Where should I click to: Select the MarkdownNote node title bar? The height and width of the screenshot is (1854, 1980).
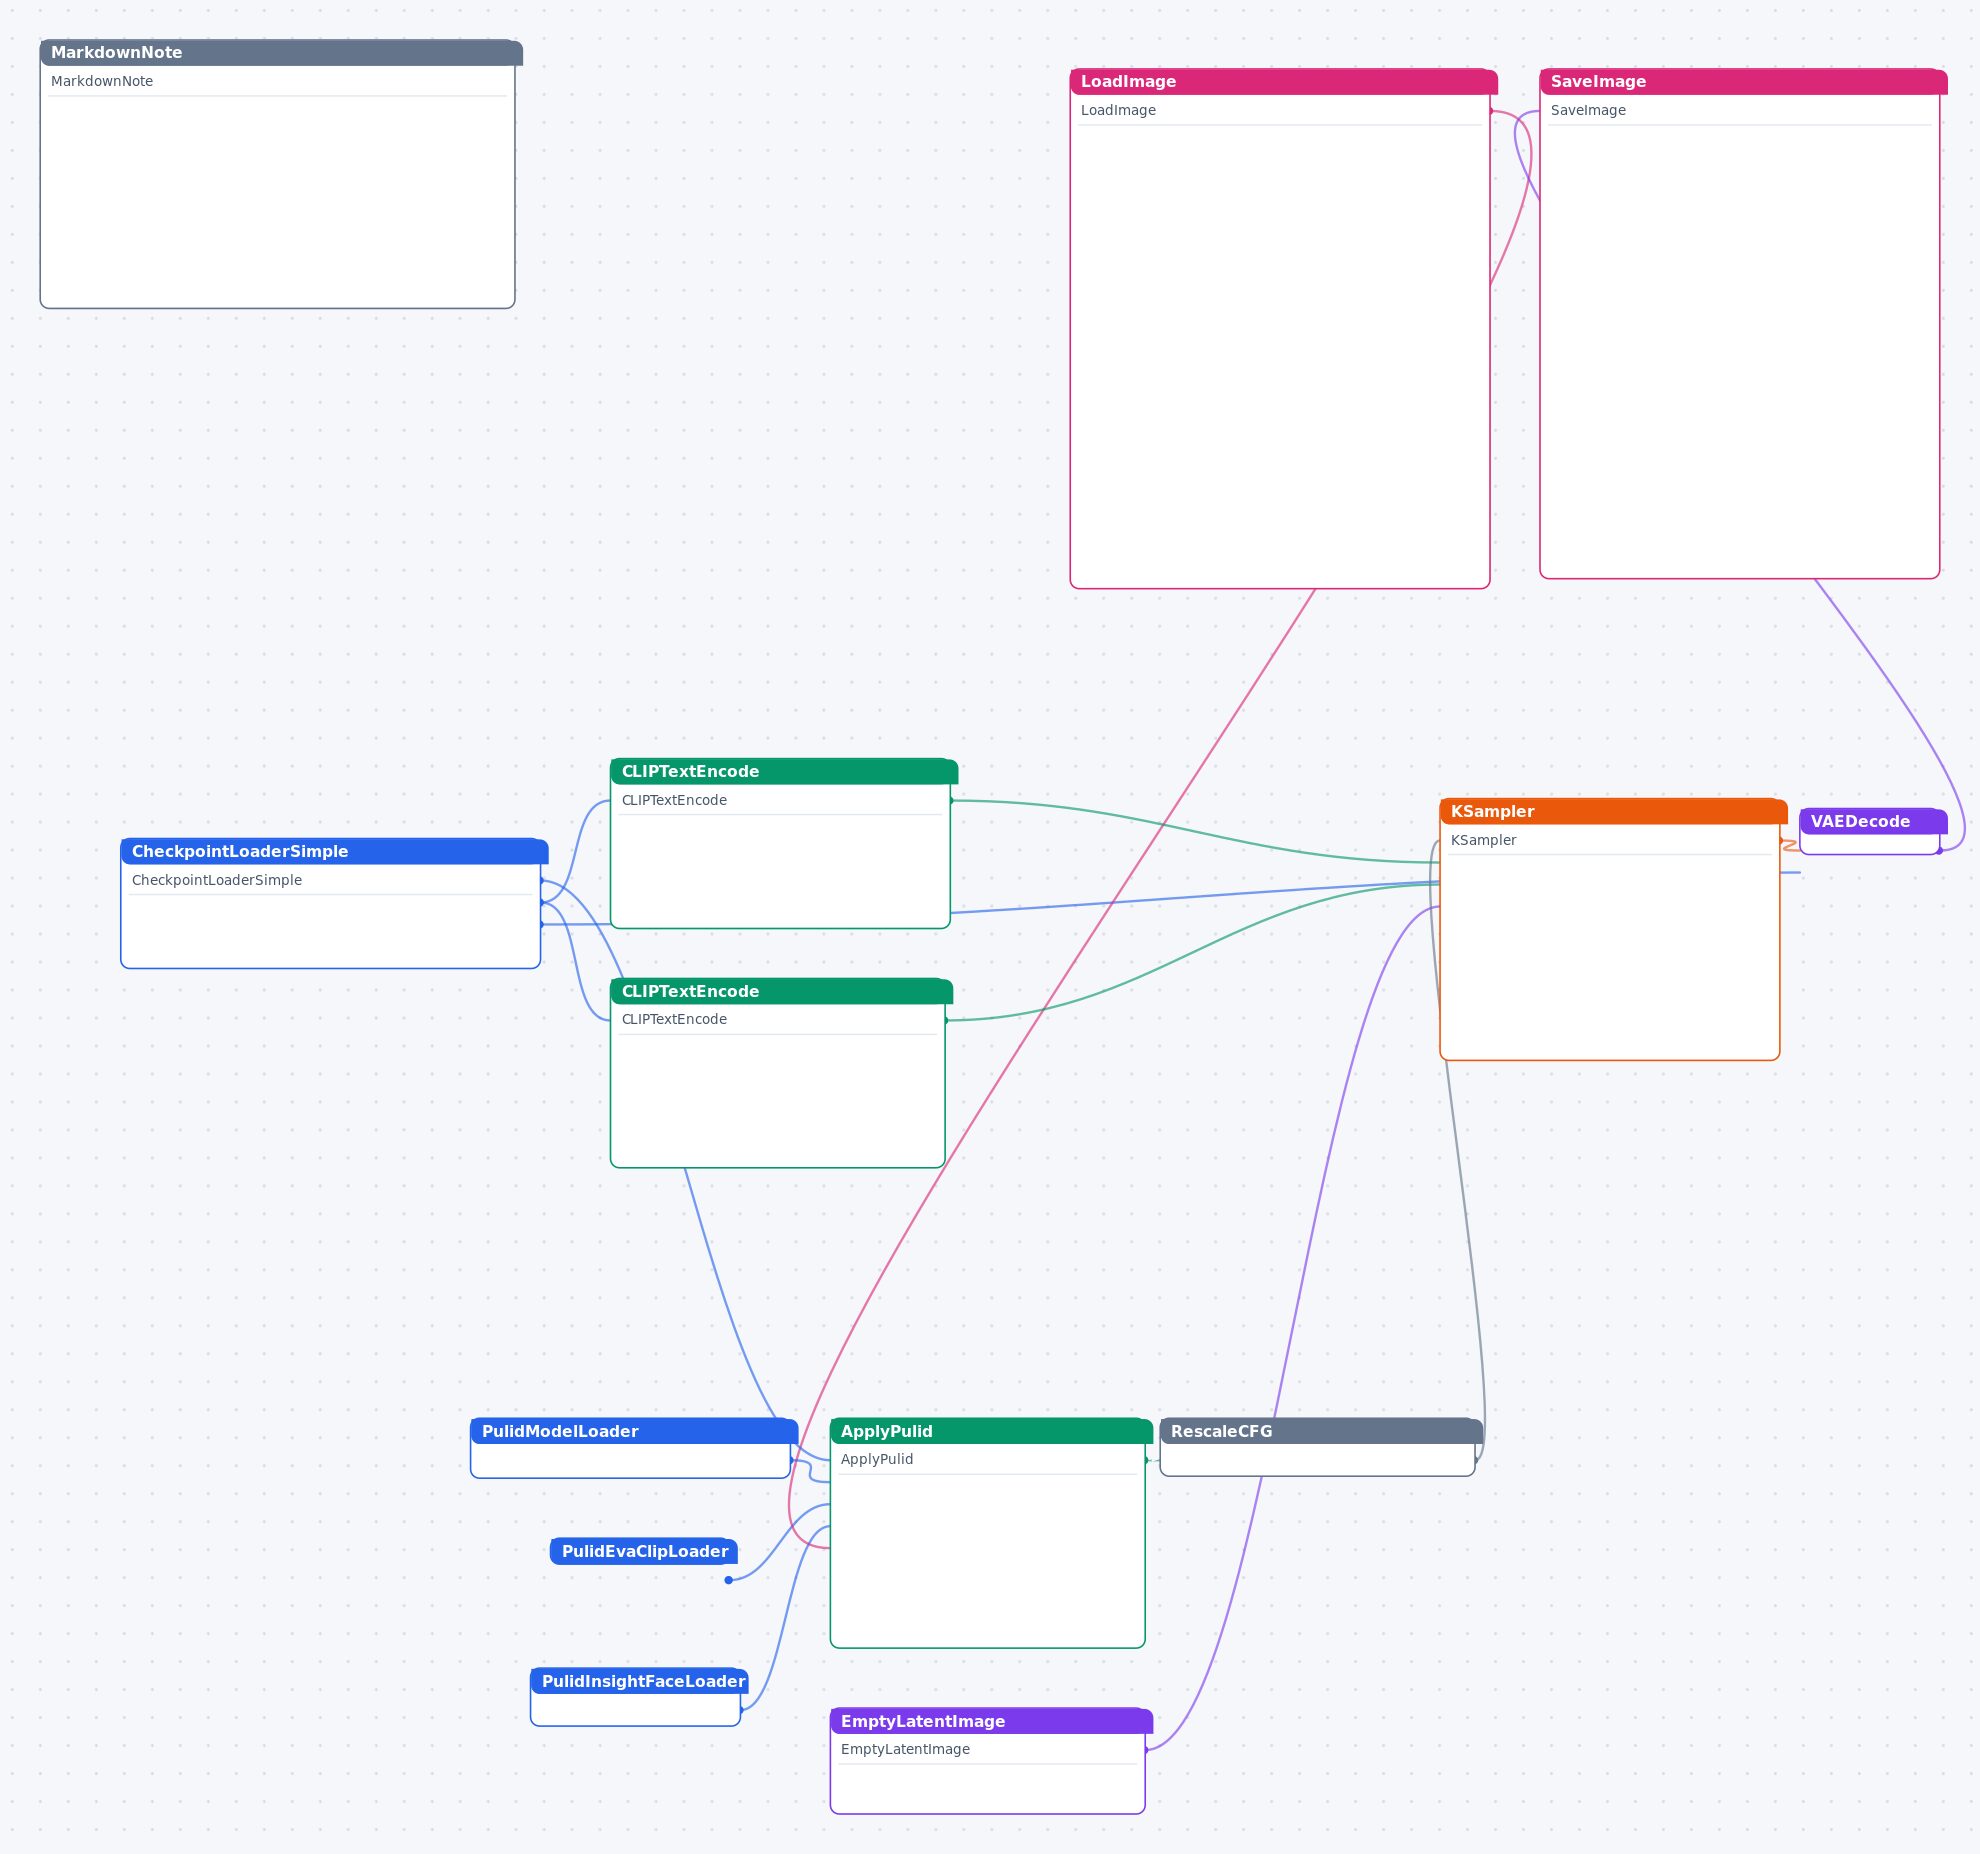[x=281, y=53]
